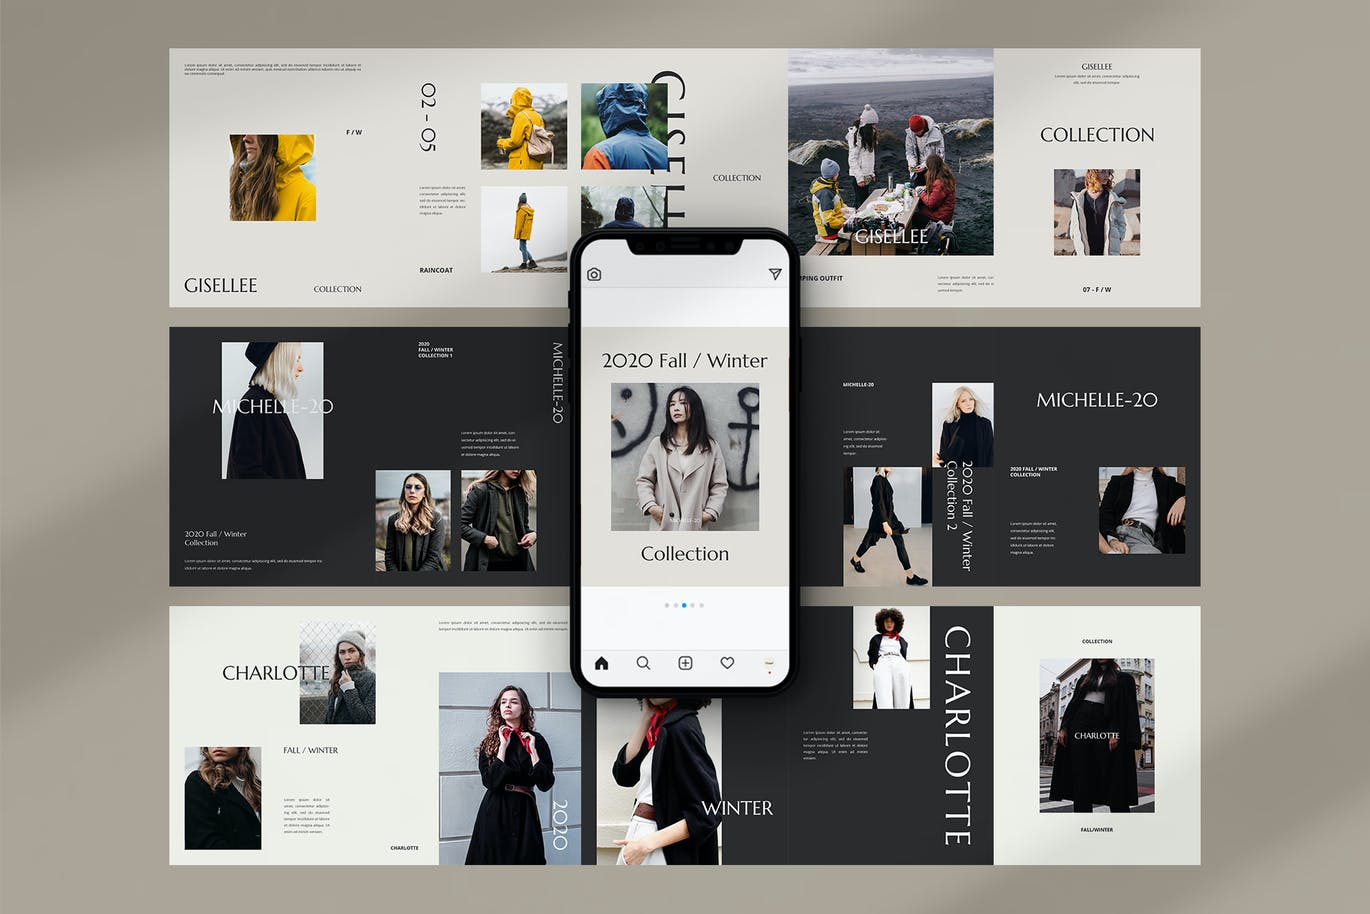Open activity heart icon
Screen dimensions: 1370x914
point(727,663)
